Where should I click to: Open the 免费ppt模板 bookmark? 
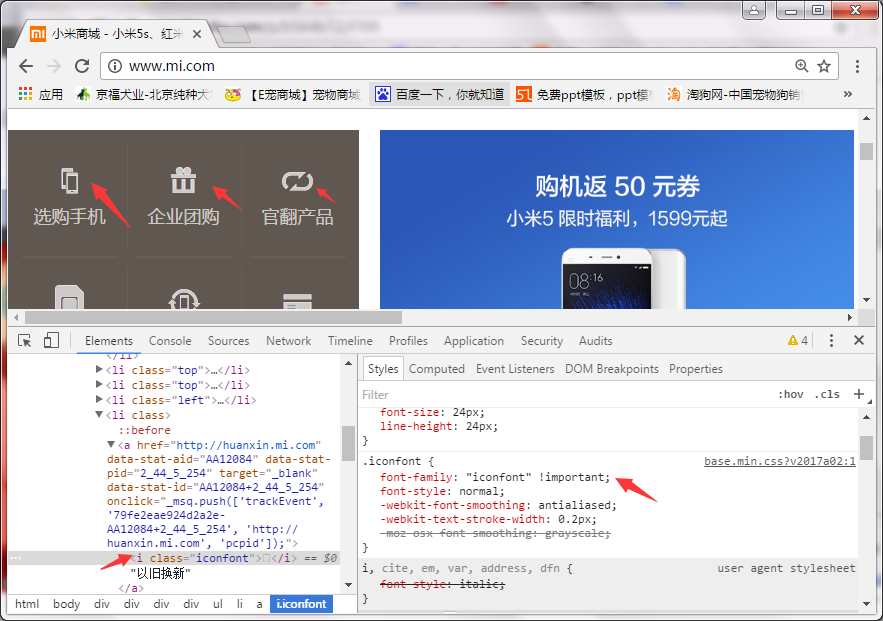tap(583, 94)
